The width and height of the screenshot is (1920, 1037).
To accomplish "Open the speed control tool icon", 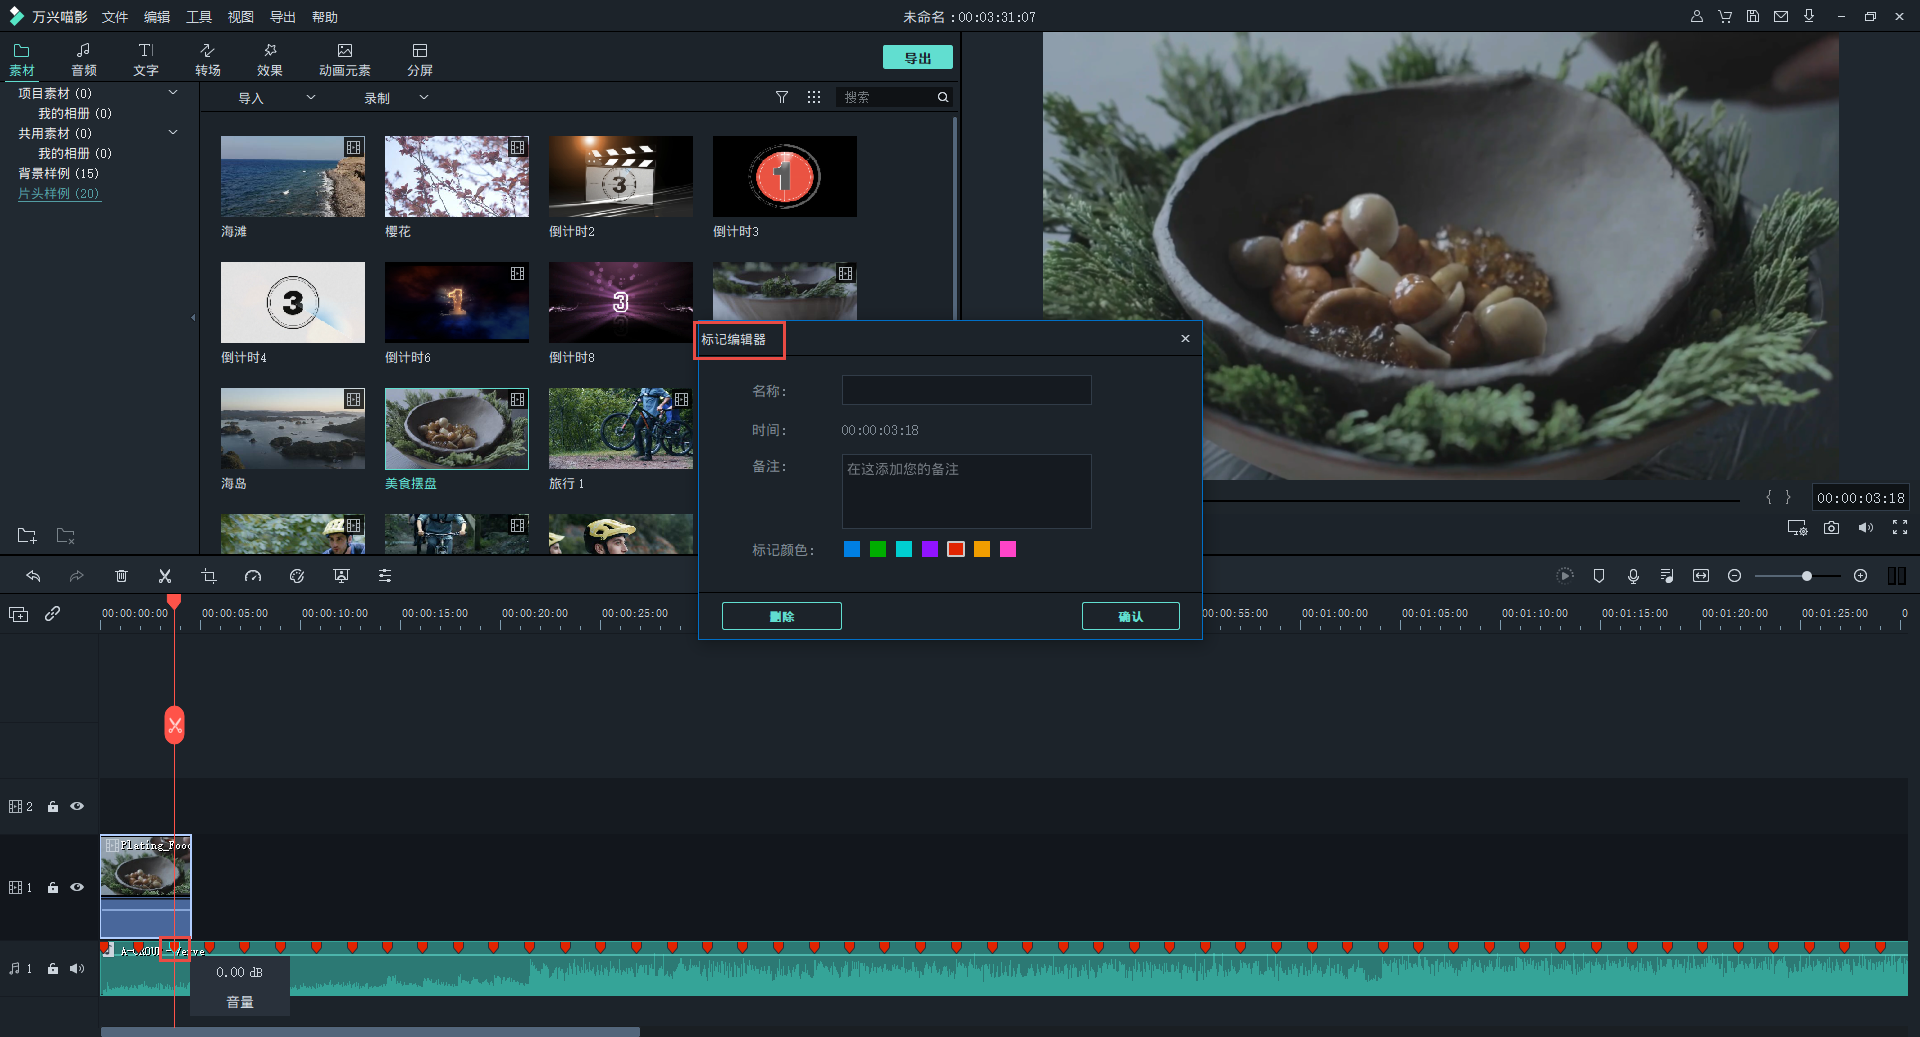I will pos(253,576).
